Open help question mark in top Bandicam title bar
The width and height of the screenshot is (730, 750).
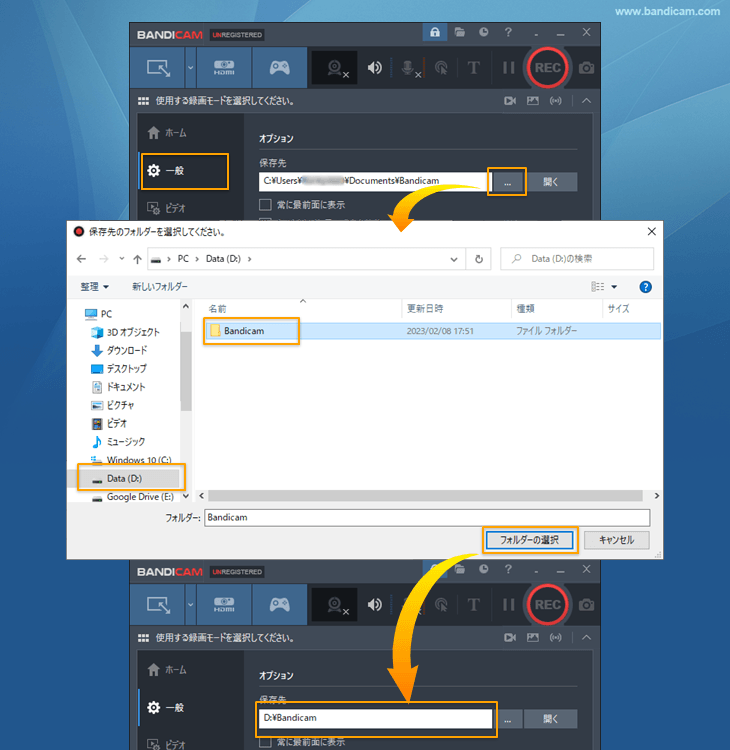[x=508, y=33]
